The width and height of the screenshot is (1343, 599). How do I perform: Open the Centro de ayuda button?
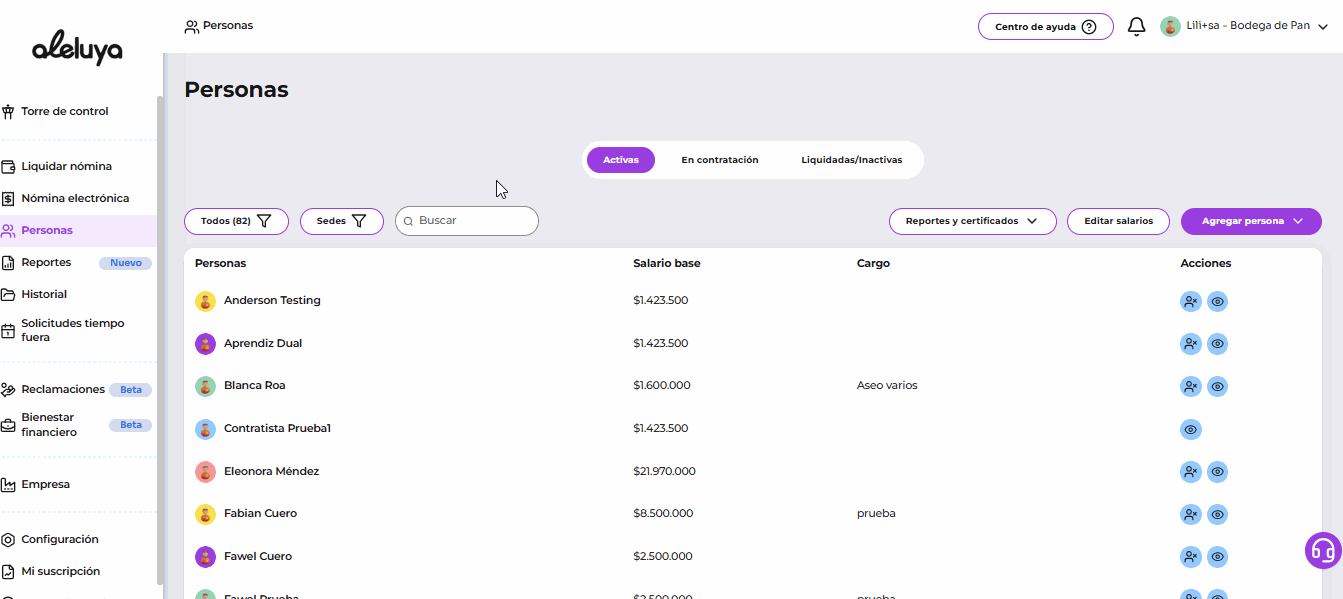(1045, 27)
